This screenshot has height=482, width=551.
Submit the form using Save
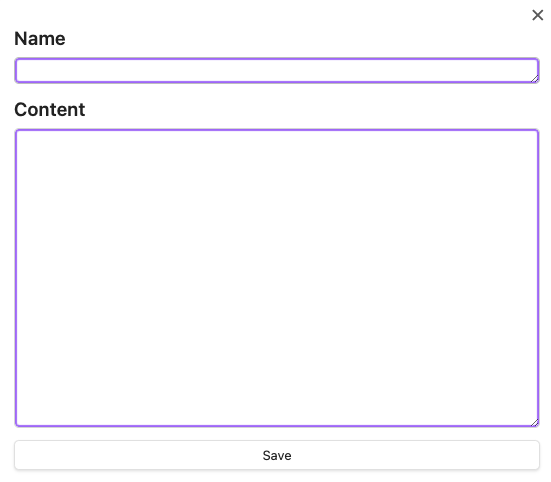coord(277,455)
